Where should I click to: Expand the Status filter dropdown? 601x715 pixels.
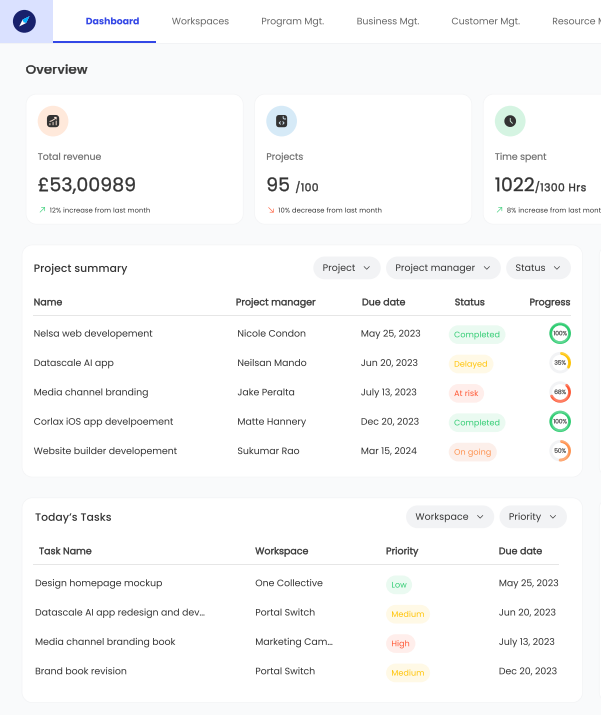(x=538, y=268)
